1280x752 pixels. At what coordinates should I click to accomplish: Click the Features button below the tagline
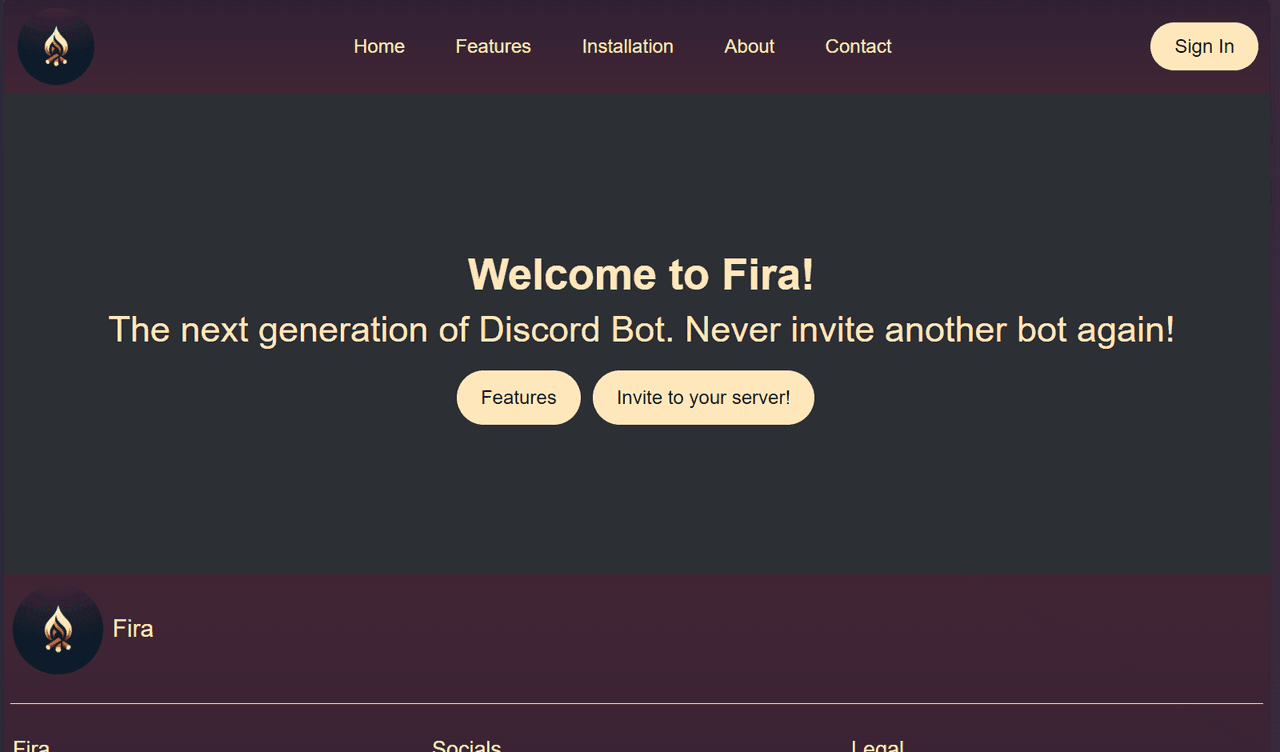[518, 398]
